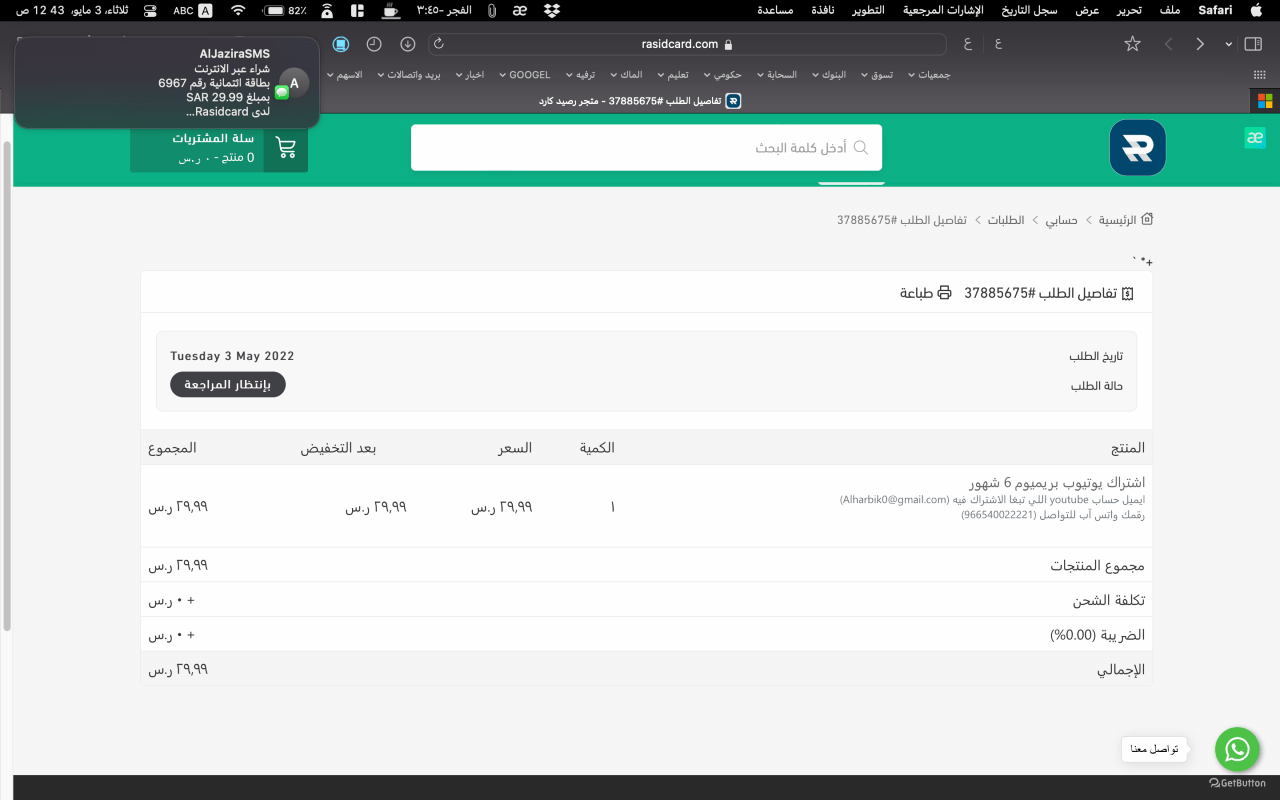Click the home icon in breadcrumb
1280x800 pixels.
pos(1147,220)
